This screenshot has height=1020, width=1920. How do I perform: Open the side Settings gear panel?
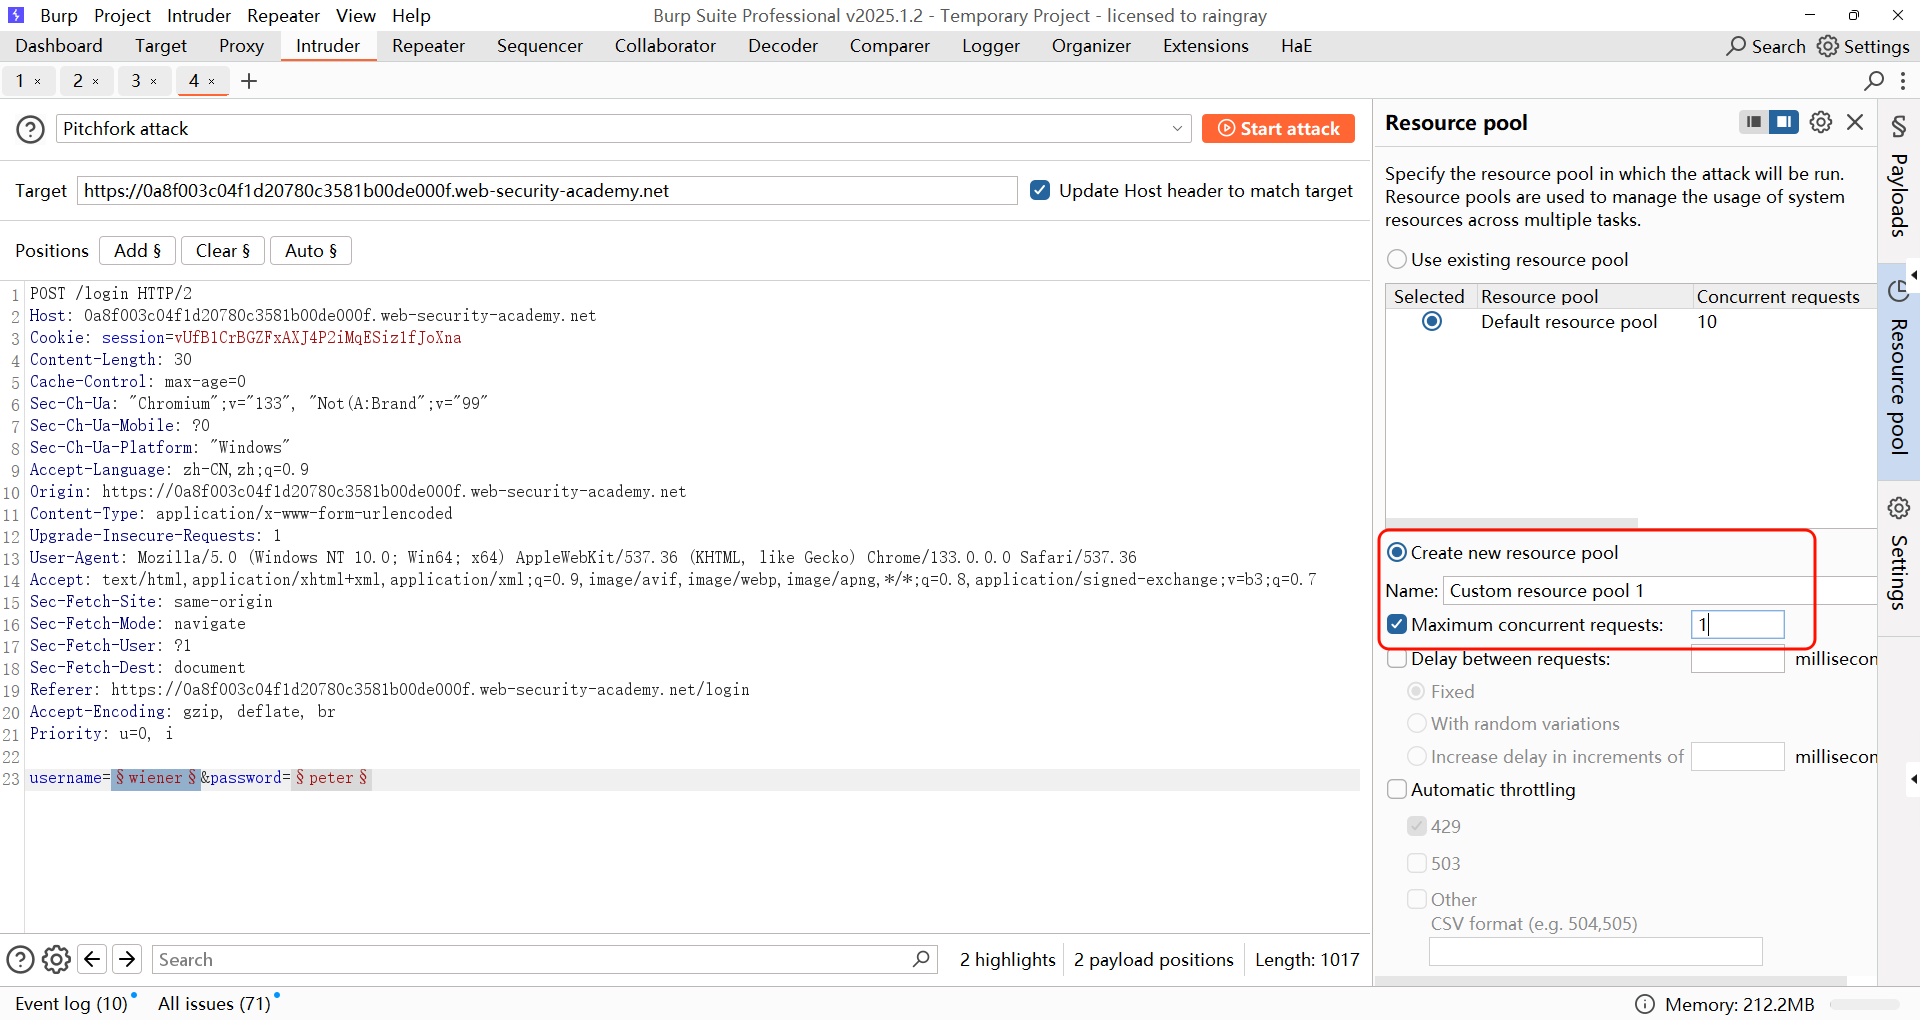1898,508
